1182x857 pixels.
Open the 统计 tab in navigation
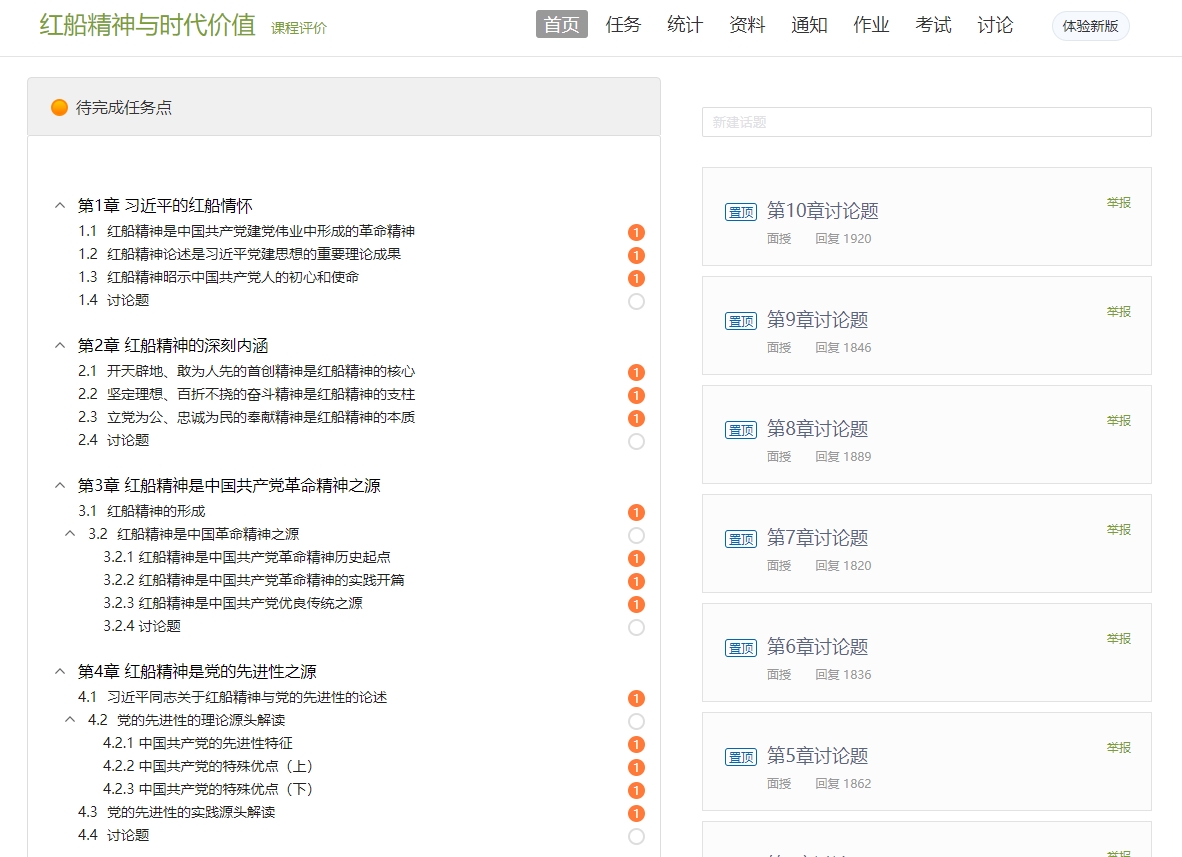point(685,25)
